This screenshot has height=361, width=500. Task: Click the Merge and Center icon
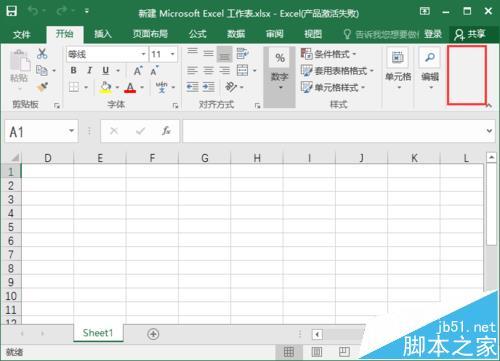coord(242,70)
